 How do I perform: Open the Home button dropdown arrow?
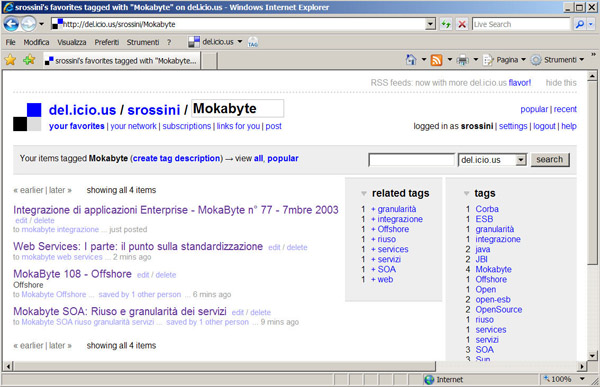424,59
